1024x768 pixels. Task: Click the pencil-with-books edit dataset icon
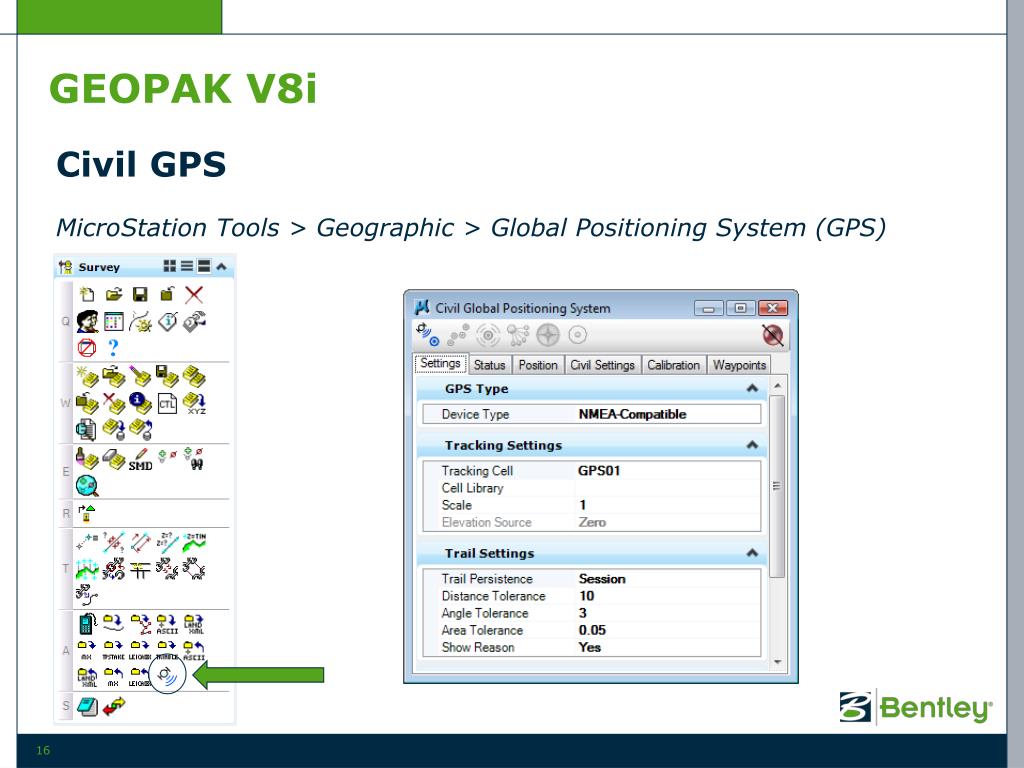(140, 376)
